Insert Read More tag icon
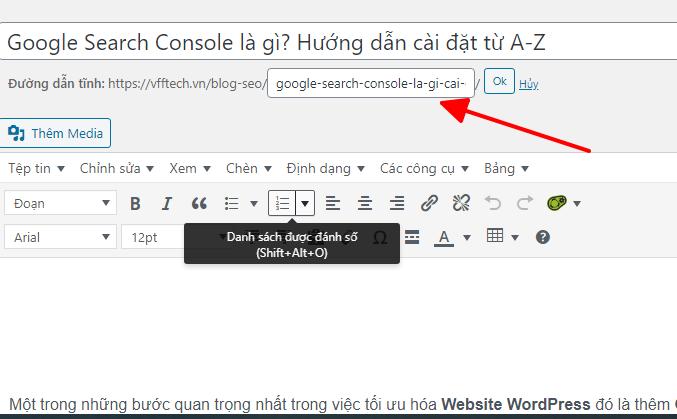The height and width of the screenshot is (419, 677). pyautogui.click(x=412, y=237)
